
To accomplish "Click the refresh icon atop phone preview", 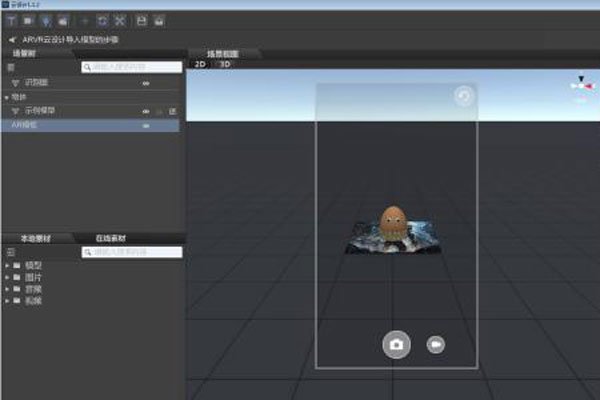I will (x=462, y=96).
